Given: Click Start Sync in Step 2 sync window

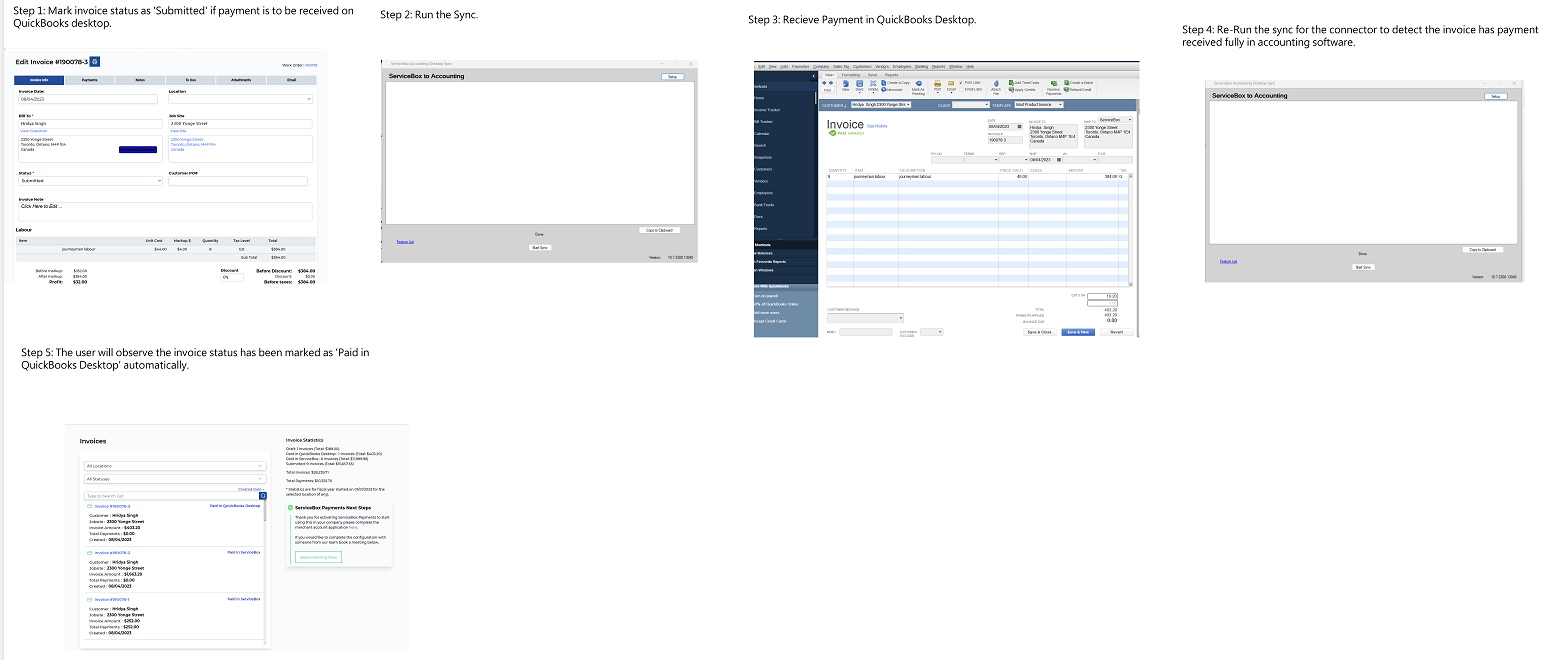Looking at the screenshot, I should [x=540, y=247].
